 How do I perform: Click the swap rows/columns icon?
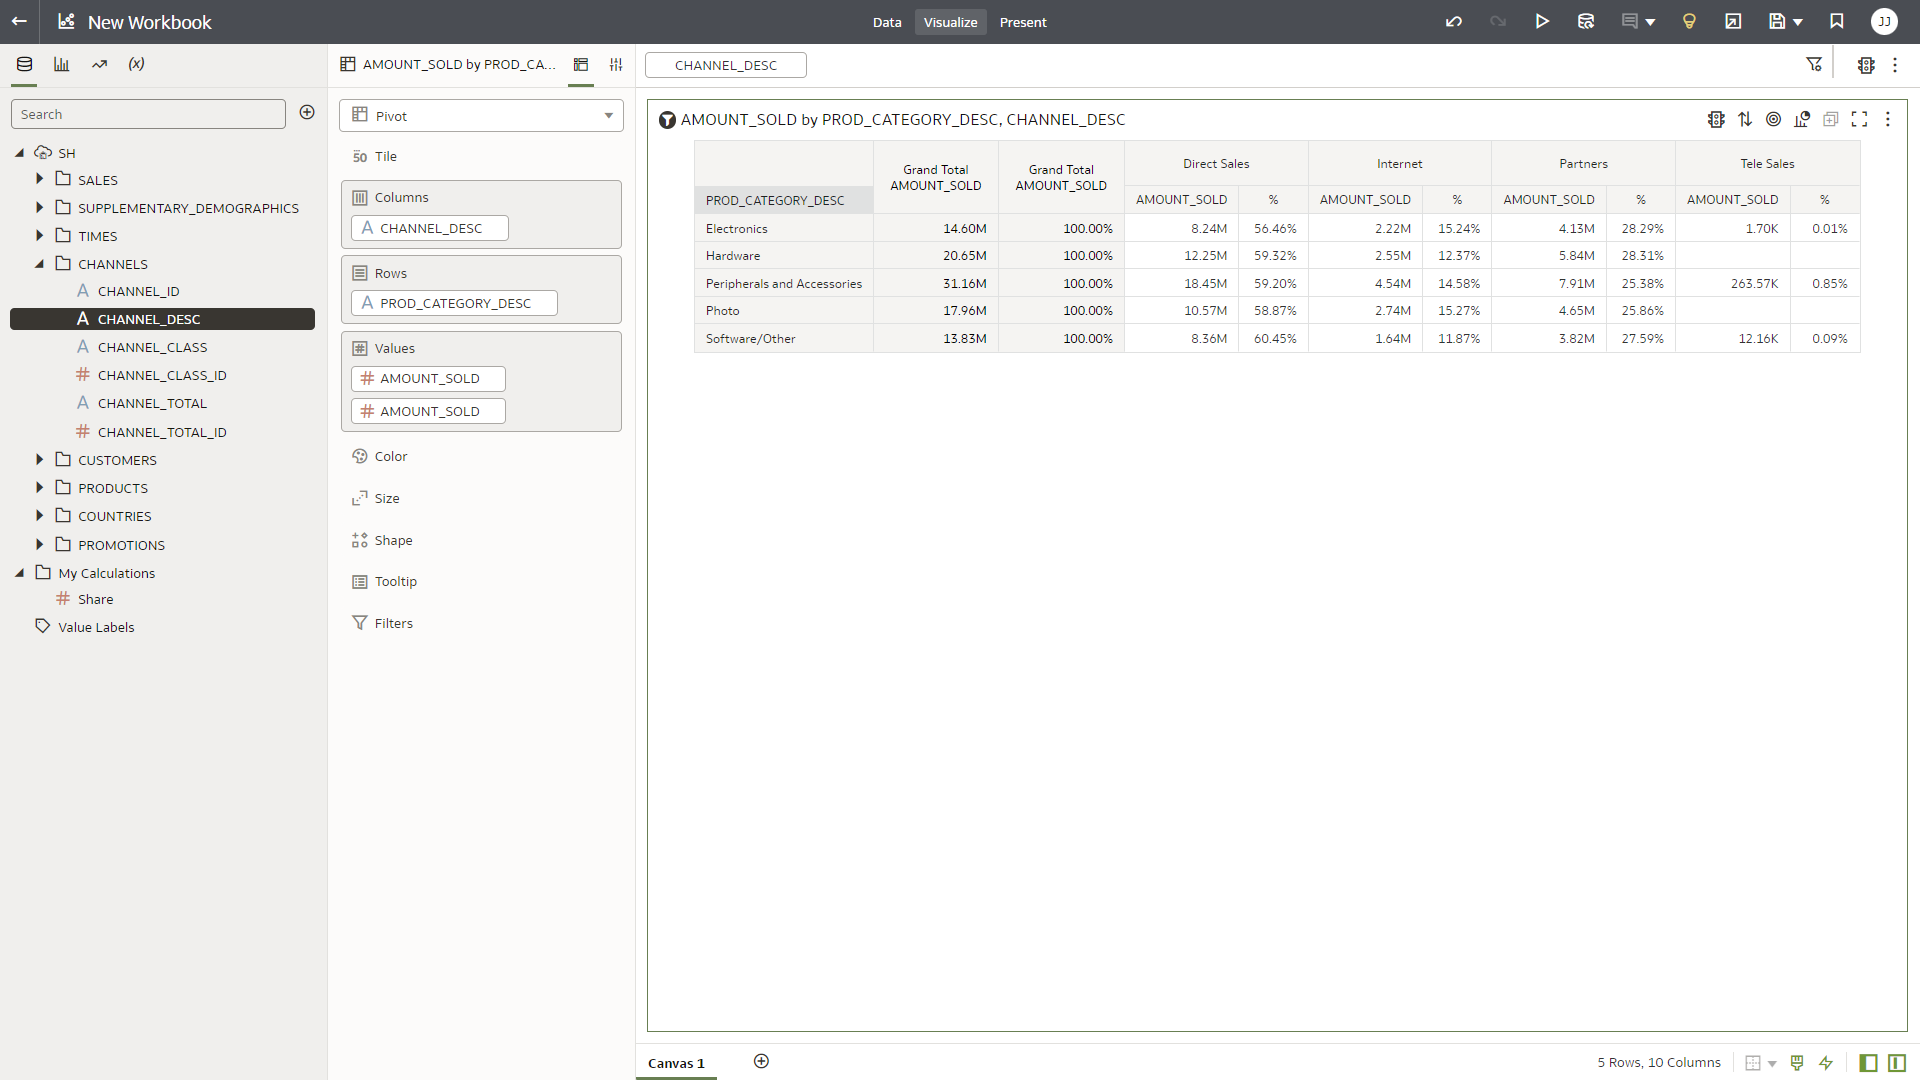[1745, 119]
